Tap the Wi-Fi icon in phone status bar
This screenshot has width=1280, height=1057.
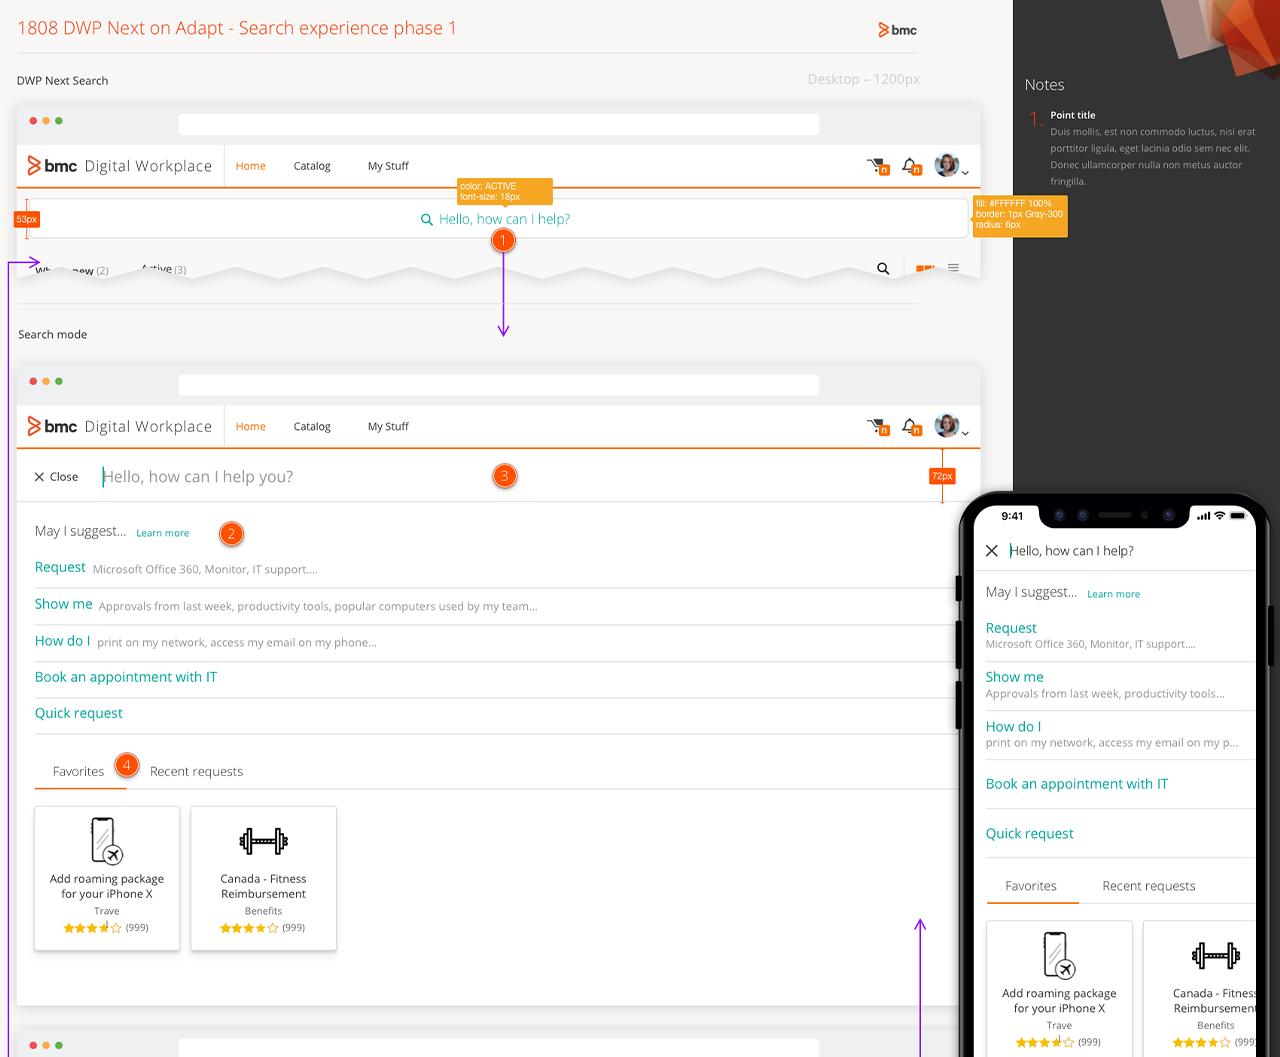[1219, 516]
